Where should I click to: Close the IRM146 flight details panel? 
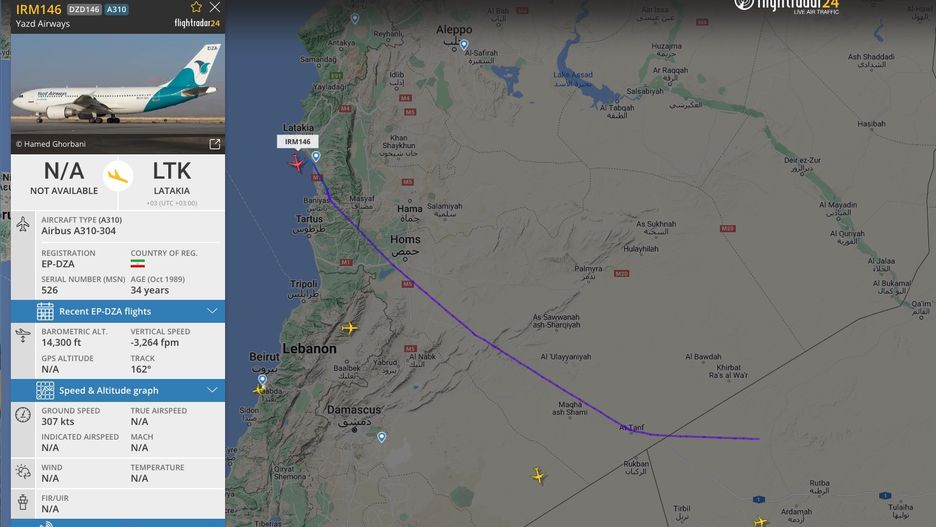[215, 7]
